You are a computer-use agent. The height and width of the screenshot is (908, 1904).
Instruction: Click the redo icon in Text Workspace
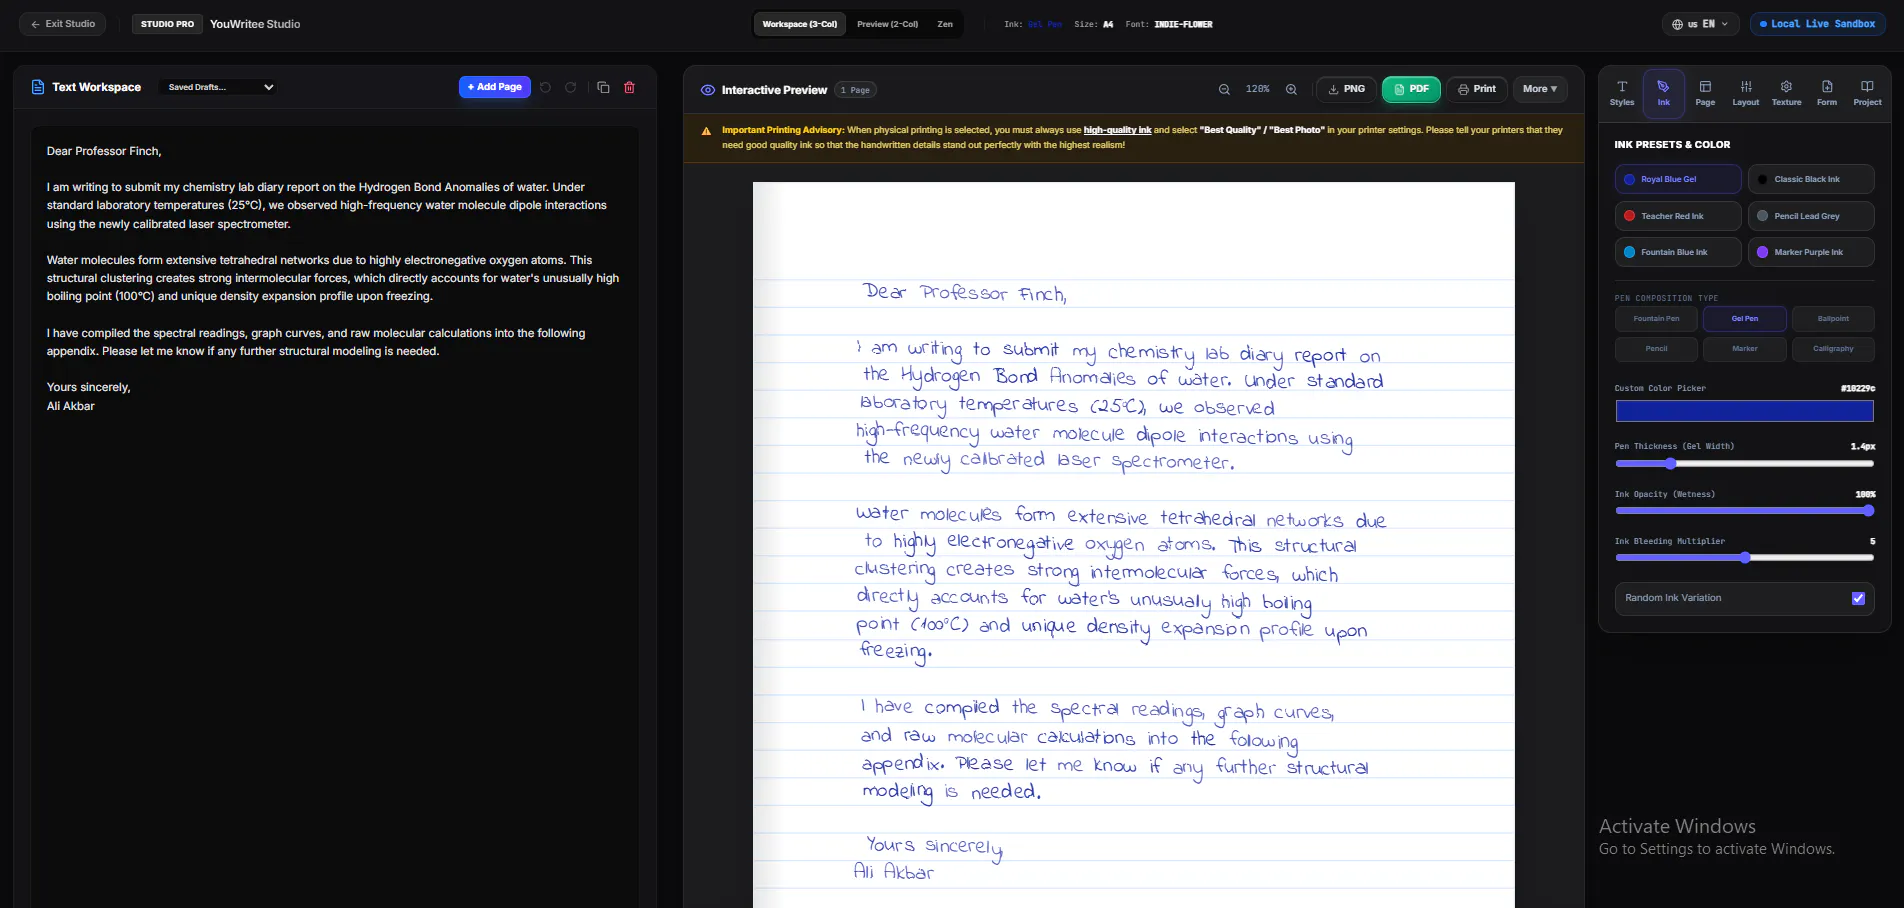(571, 87)
